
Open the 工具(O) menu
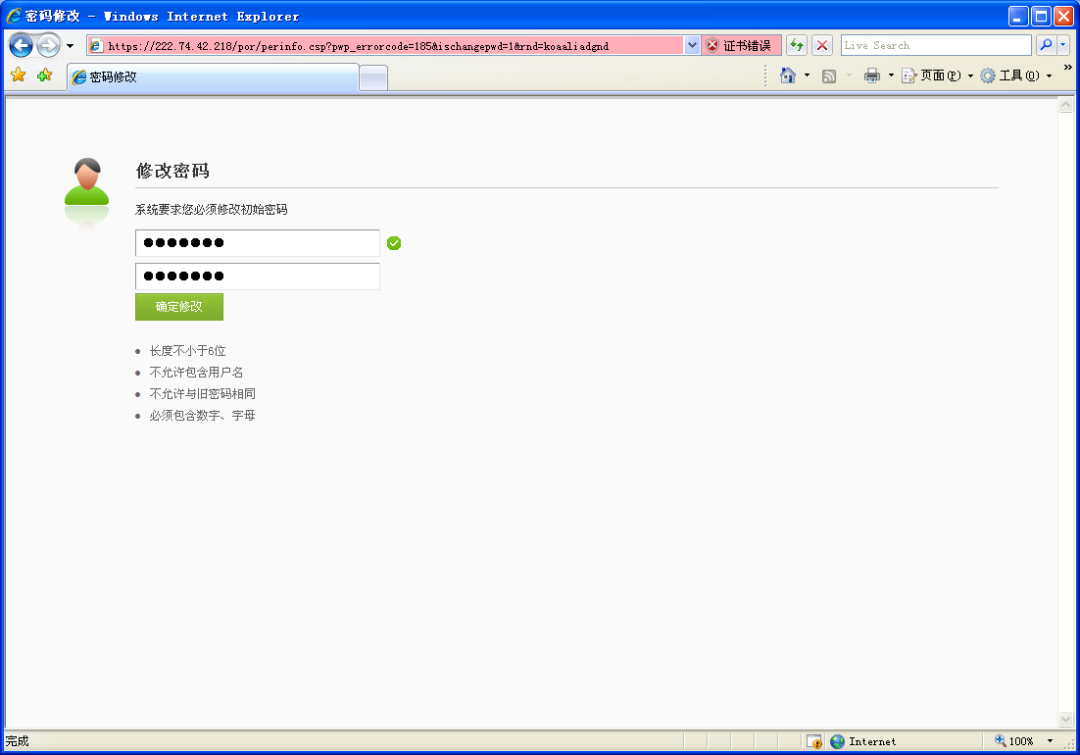[x=1016, y=76]
